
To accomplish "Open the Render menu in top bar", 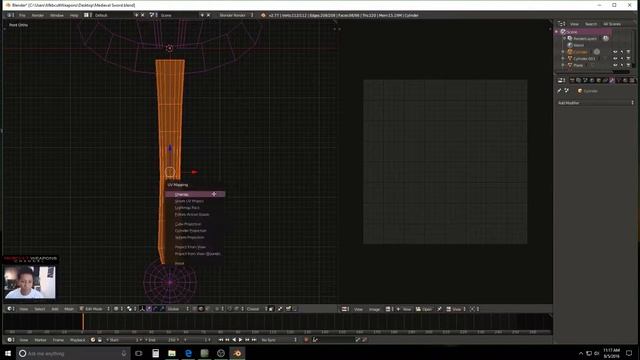I will (38, 15).
